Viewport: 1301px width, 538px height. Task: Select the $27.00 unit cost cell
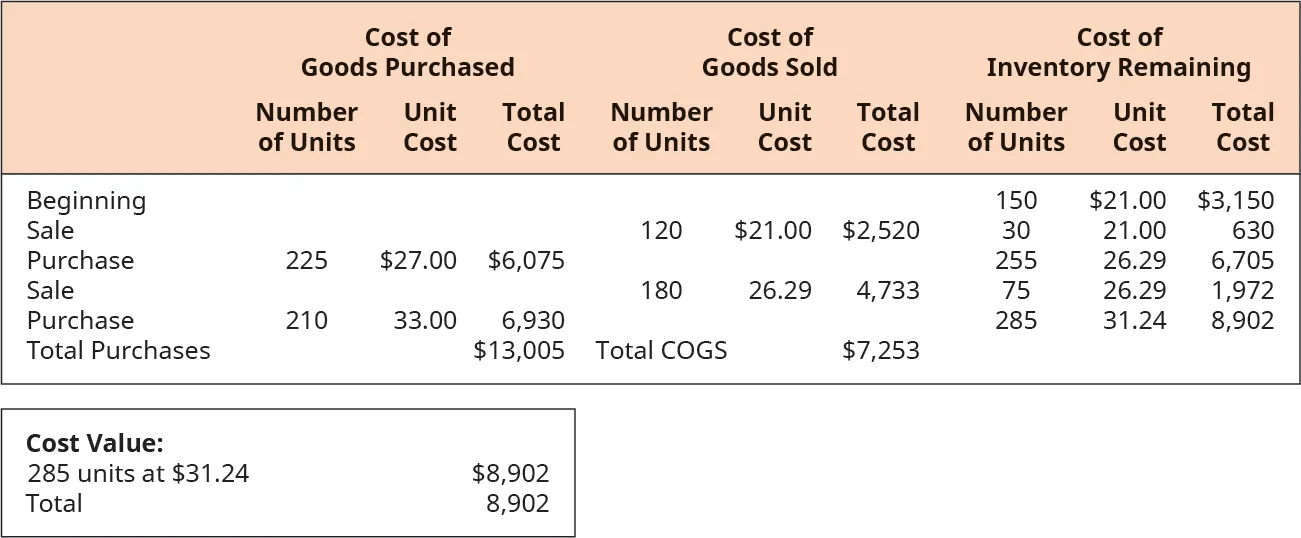pos(418,261)
